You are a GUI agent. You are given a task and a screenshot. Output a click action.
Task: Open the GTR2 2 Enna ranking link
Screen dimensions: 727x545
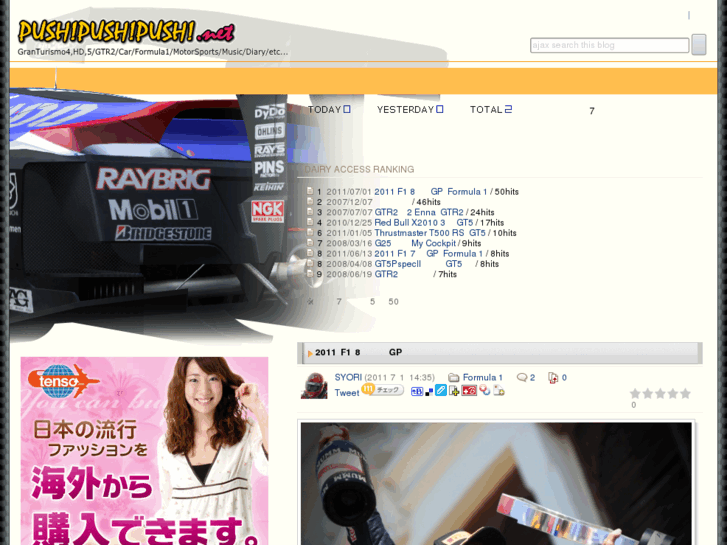[405, 212]
